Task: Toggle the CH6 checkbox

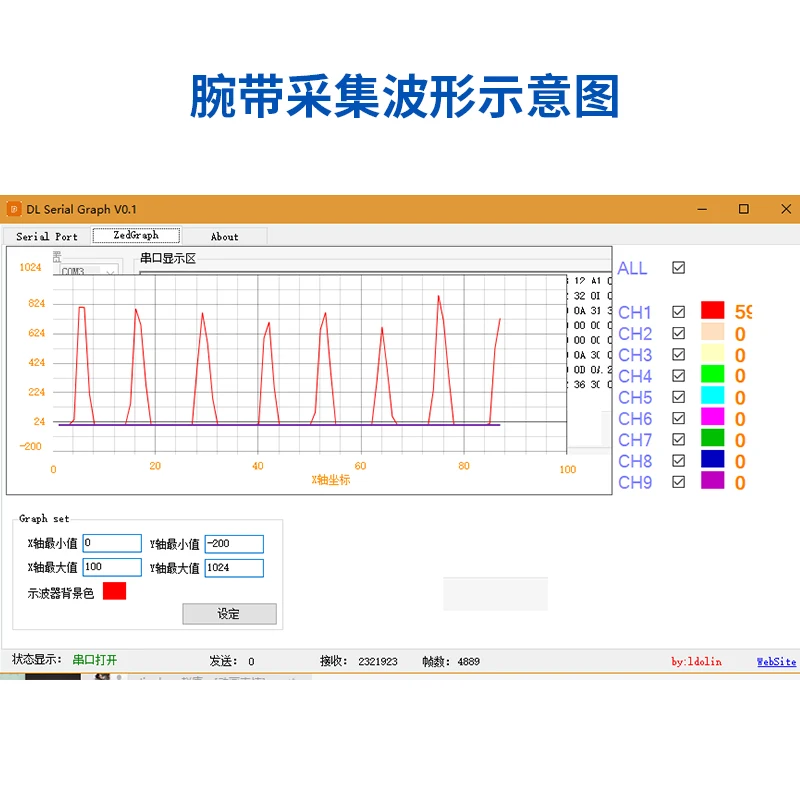Action: (x=679, y=418)
